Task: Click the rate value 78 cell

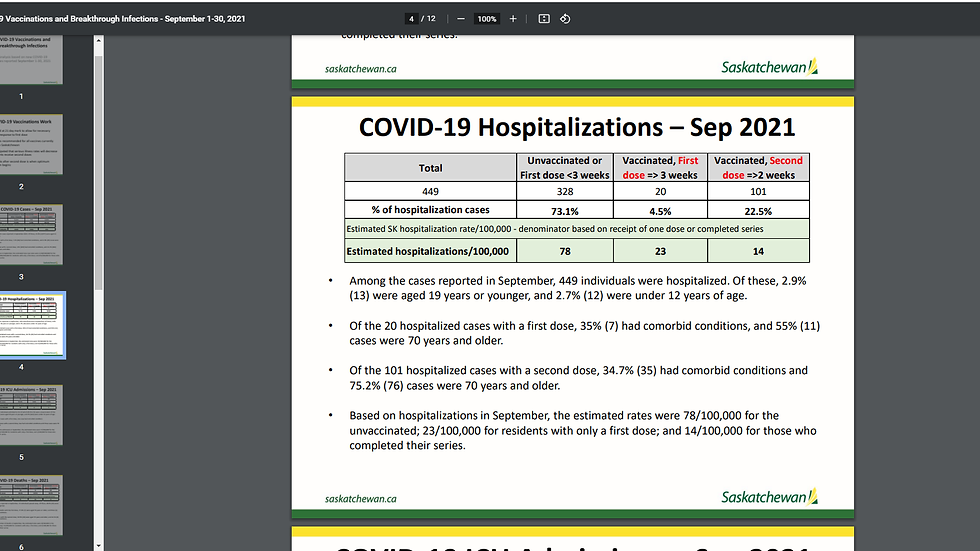Action: [565, 251]
